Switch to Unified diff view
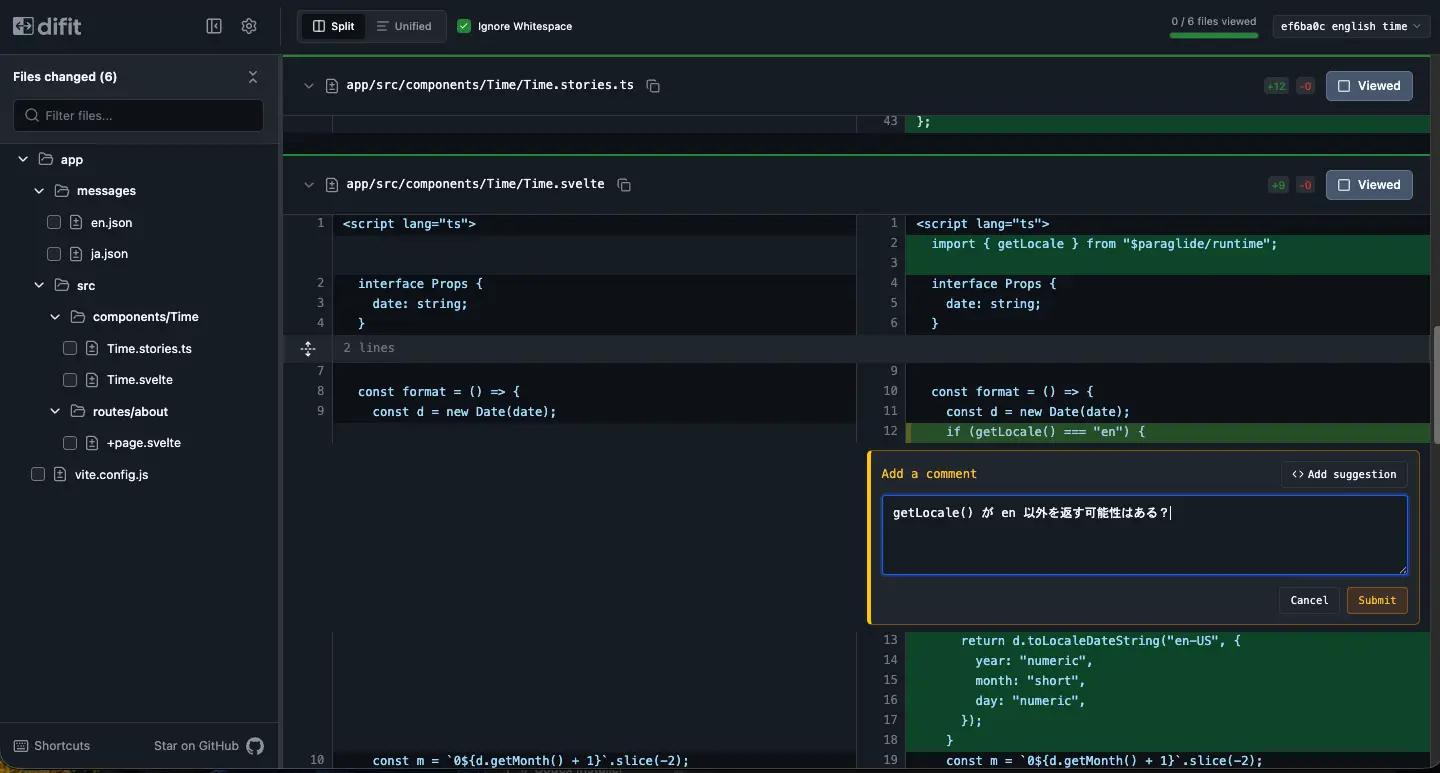This screenshot has height=773, width=1440. click(404, 26)
